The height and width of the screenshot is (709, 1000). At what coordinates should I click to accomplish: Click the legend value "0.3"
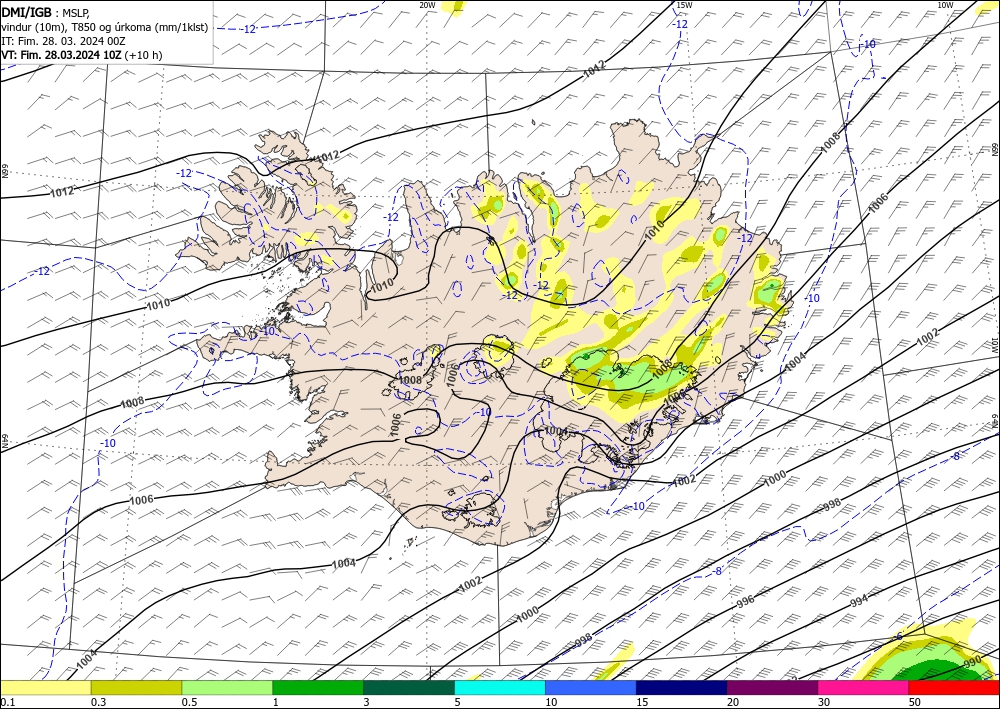pos(98,702)
